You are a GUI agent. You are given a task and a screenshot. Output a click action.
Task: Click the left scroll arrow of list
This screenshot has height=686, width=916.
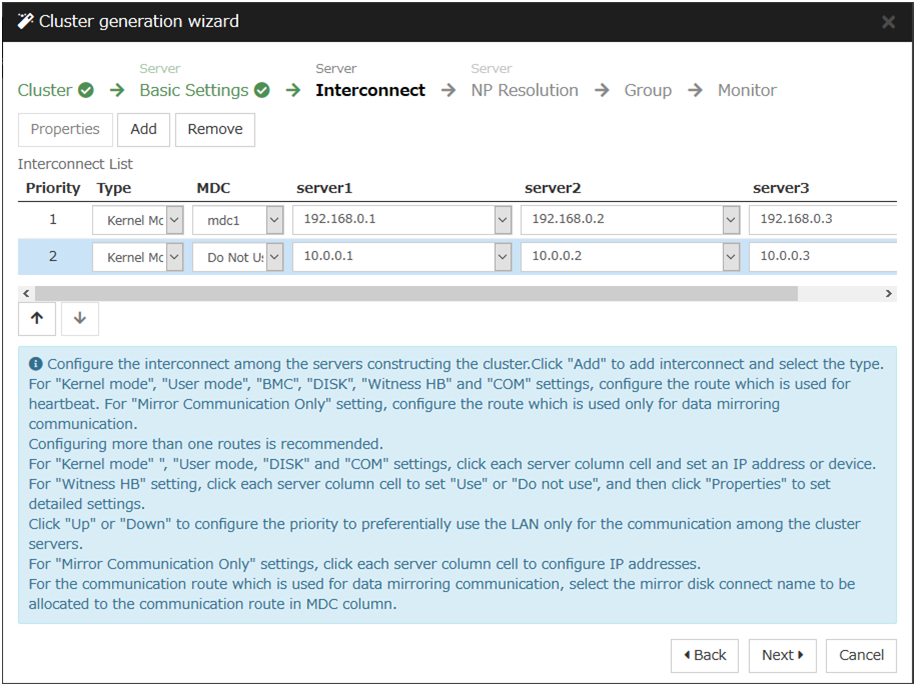click(25, 294)
